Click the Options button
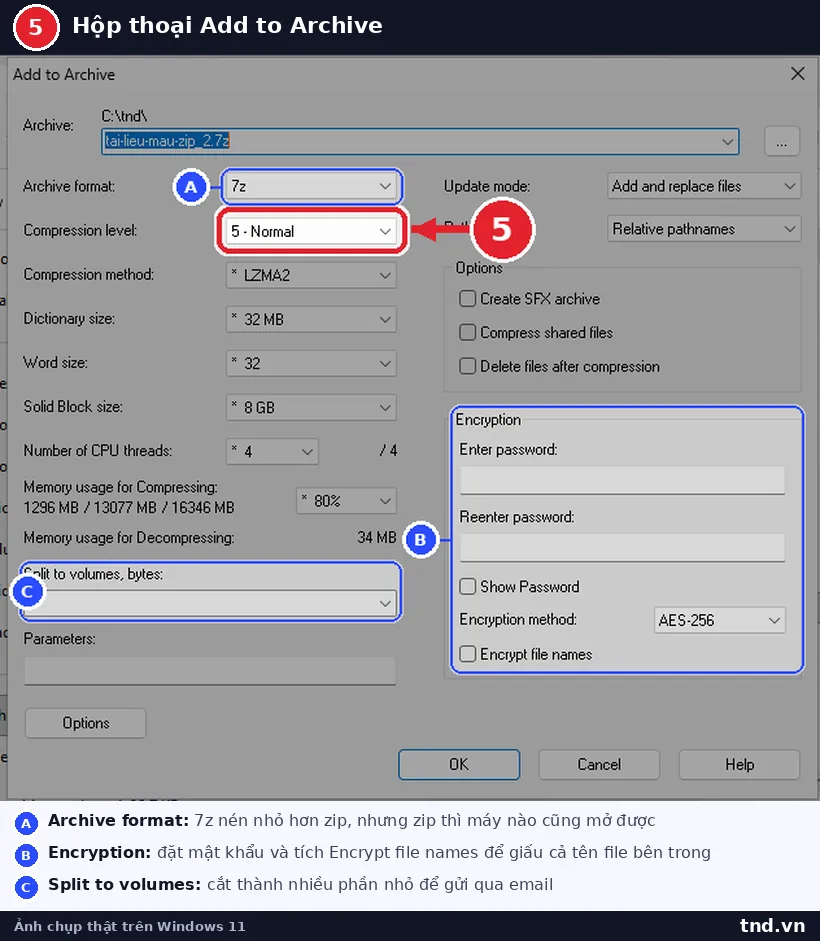Viewport: 820px width, 941px height. (85, 723)
